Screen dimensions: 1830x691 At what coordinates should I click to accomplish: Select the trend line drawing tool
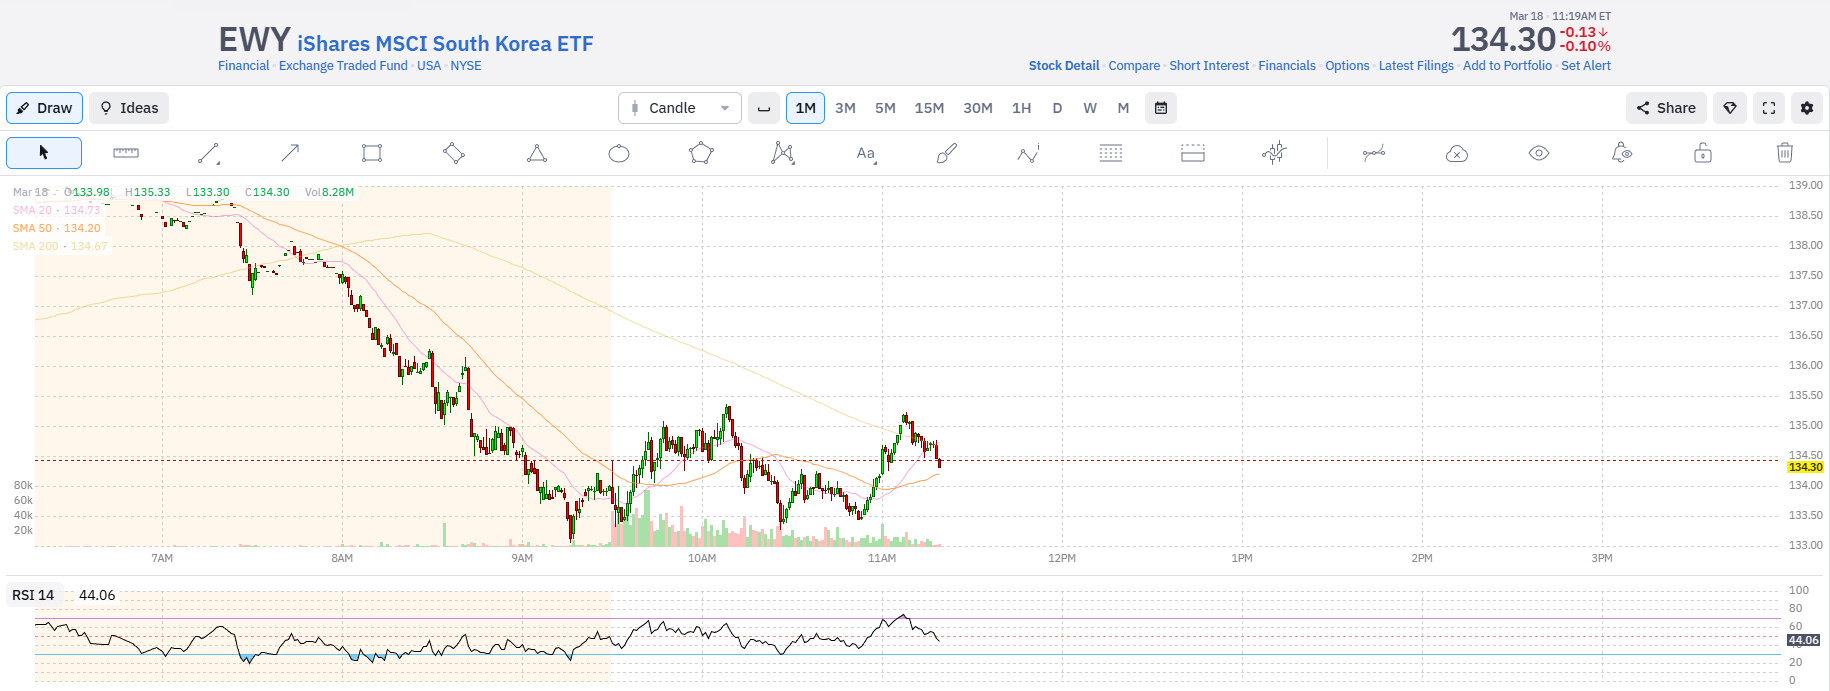(x=208, y=153)
